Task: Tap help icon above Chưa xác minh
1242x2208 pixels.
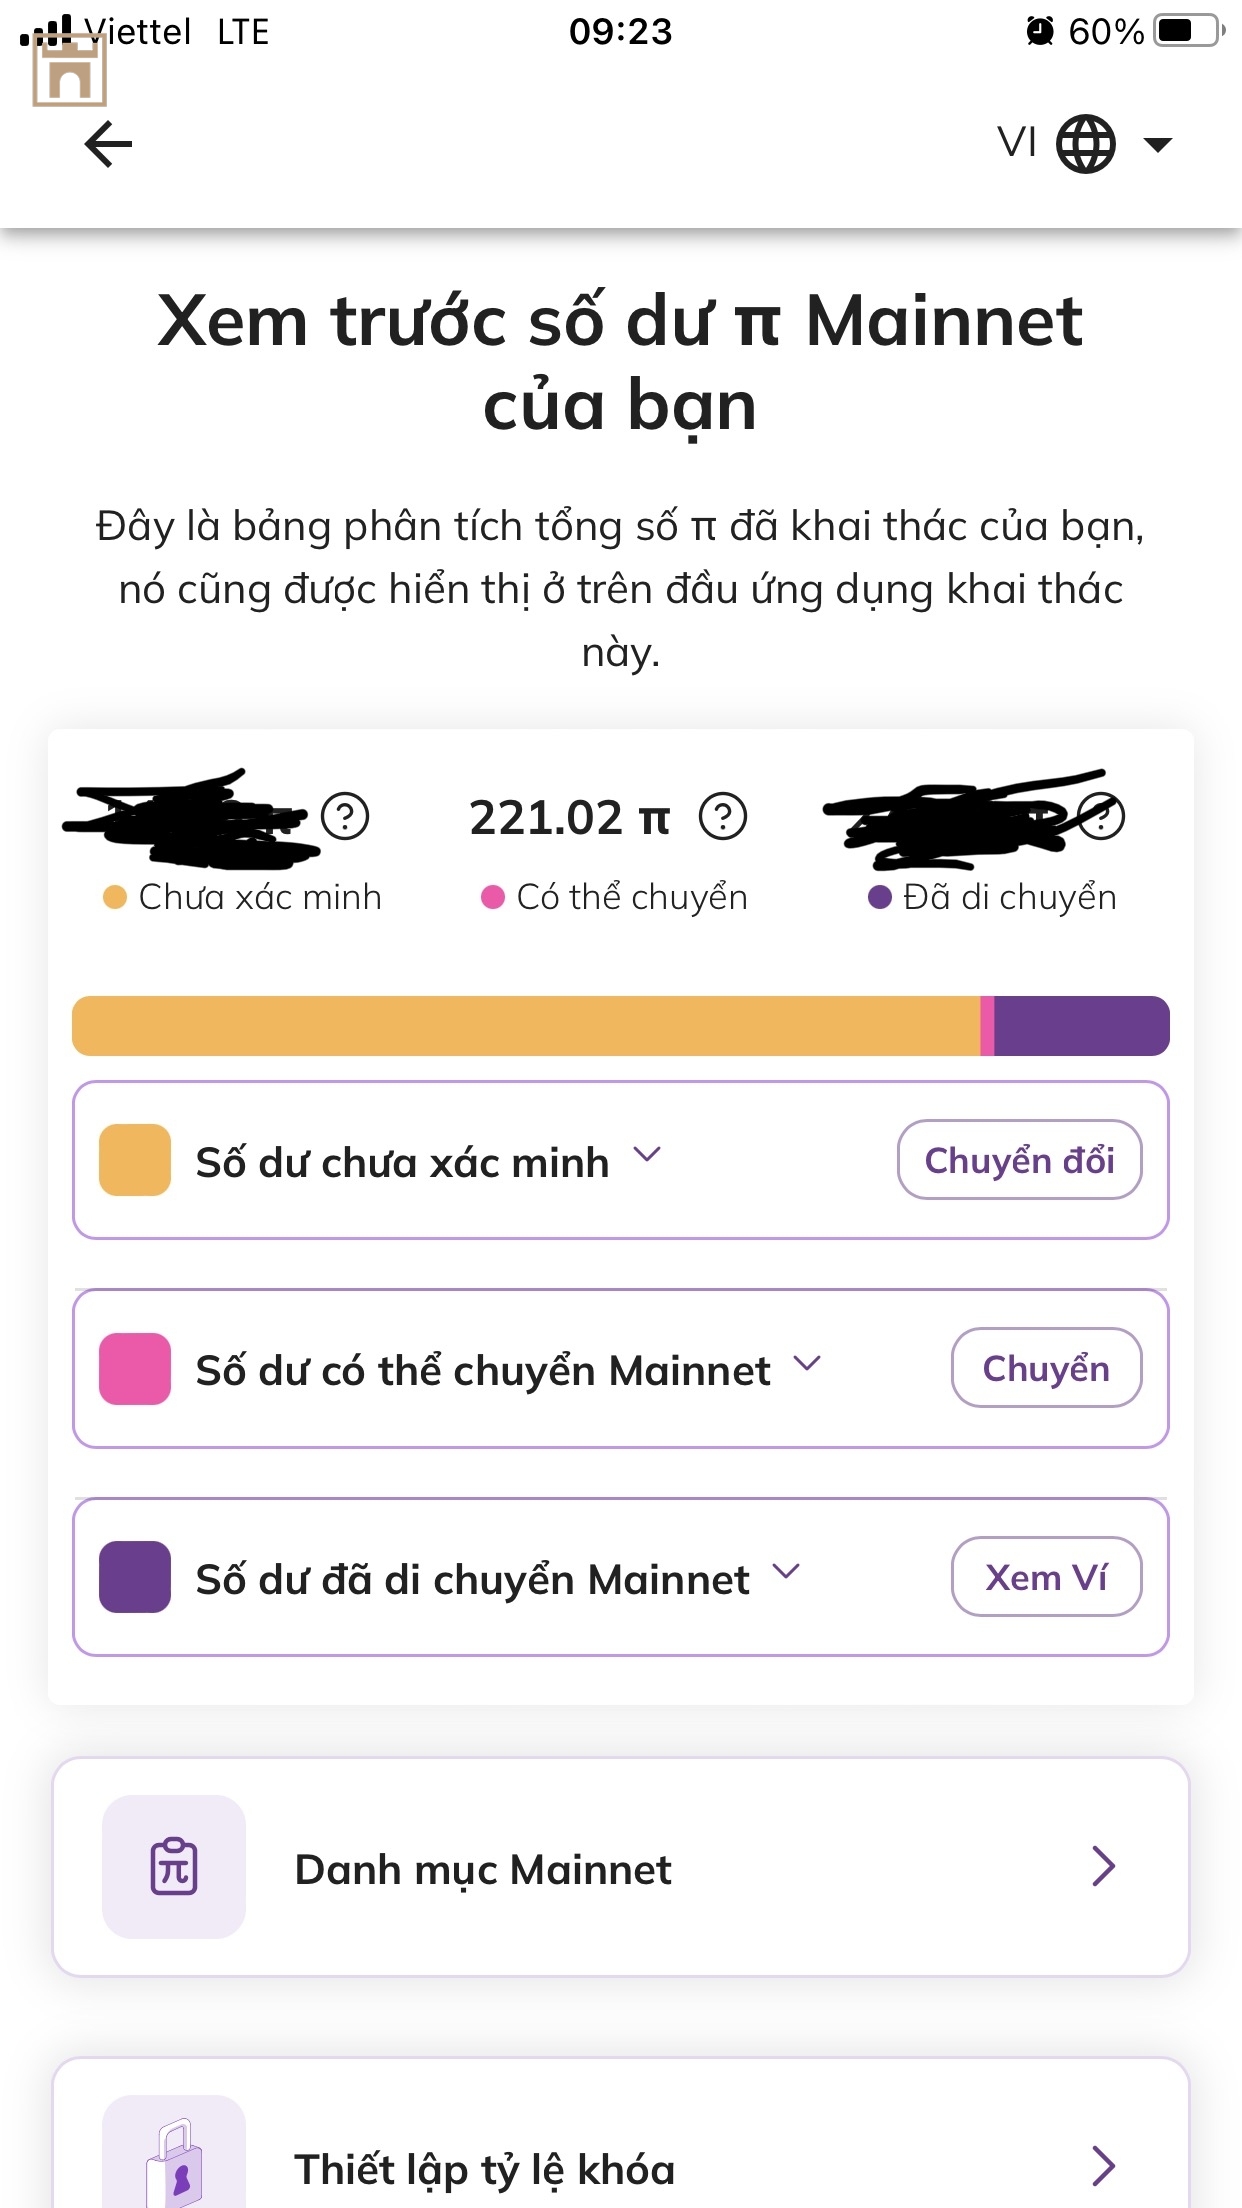Action: pos(345,817)
